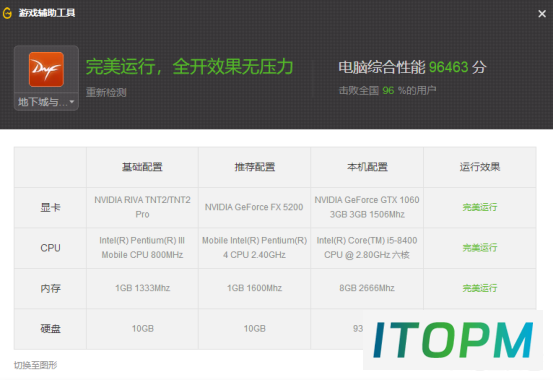Click the 推荐配置 column header
The height and width of the screenshot is (380, 553).
pyautogui.click(x=255, y=167)
